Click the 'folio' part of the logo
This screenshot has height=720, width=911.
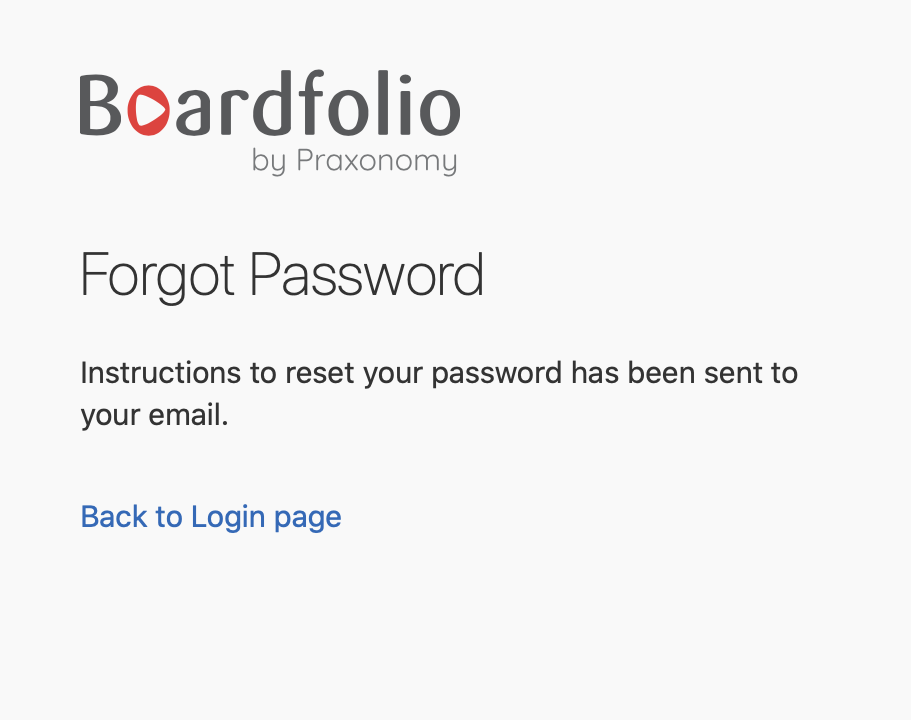[382, 103]
